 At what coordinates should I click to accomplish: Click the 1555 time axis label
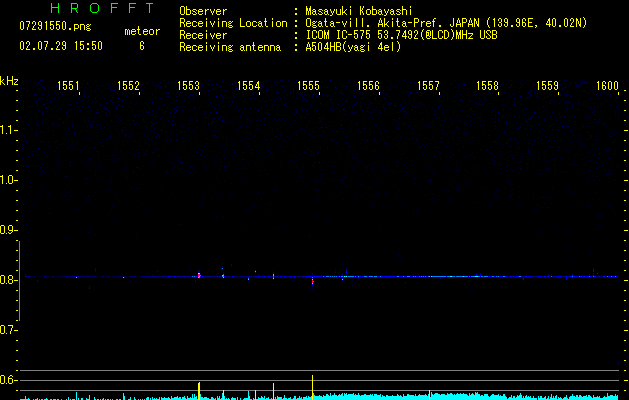[308, 86]
